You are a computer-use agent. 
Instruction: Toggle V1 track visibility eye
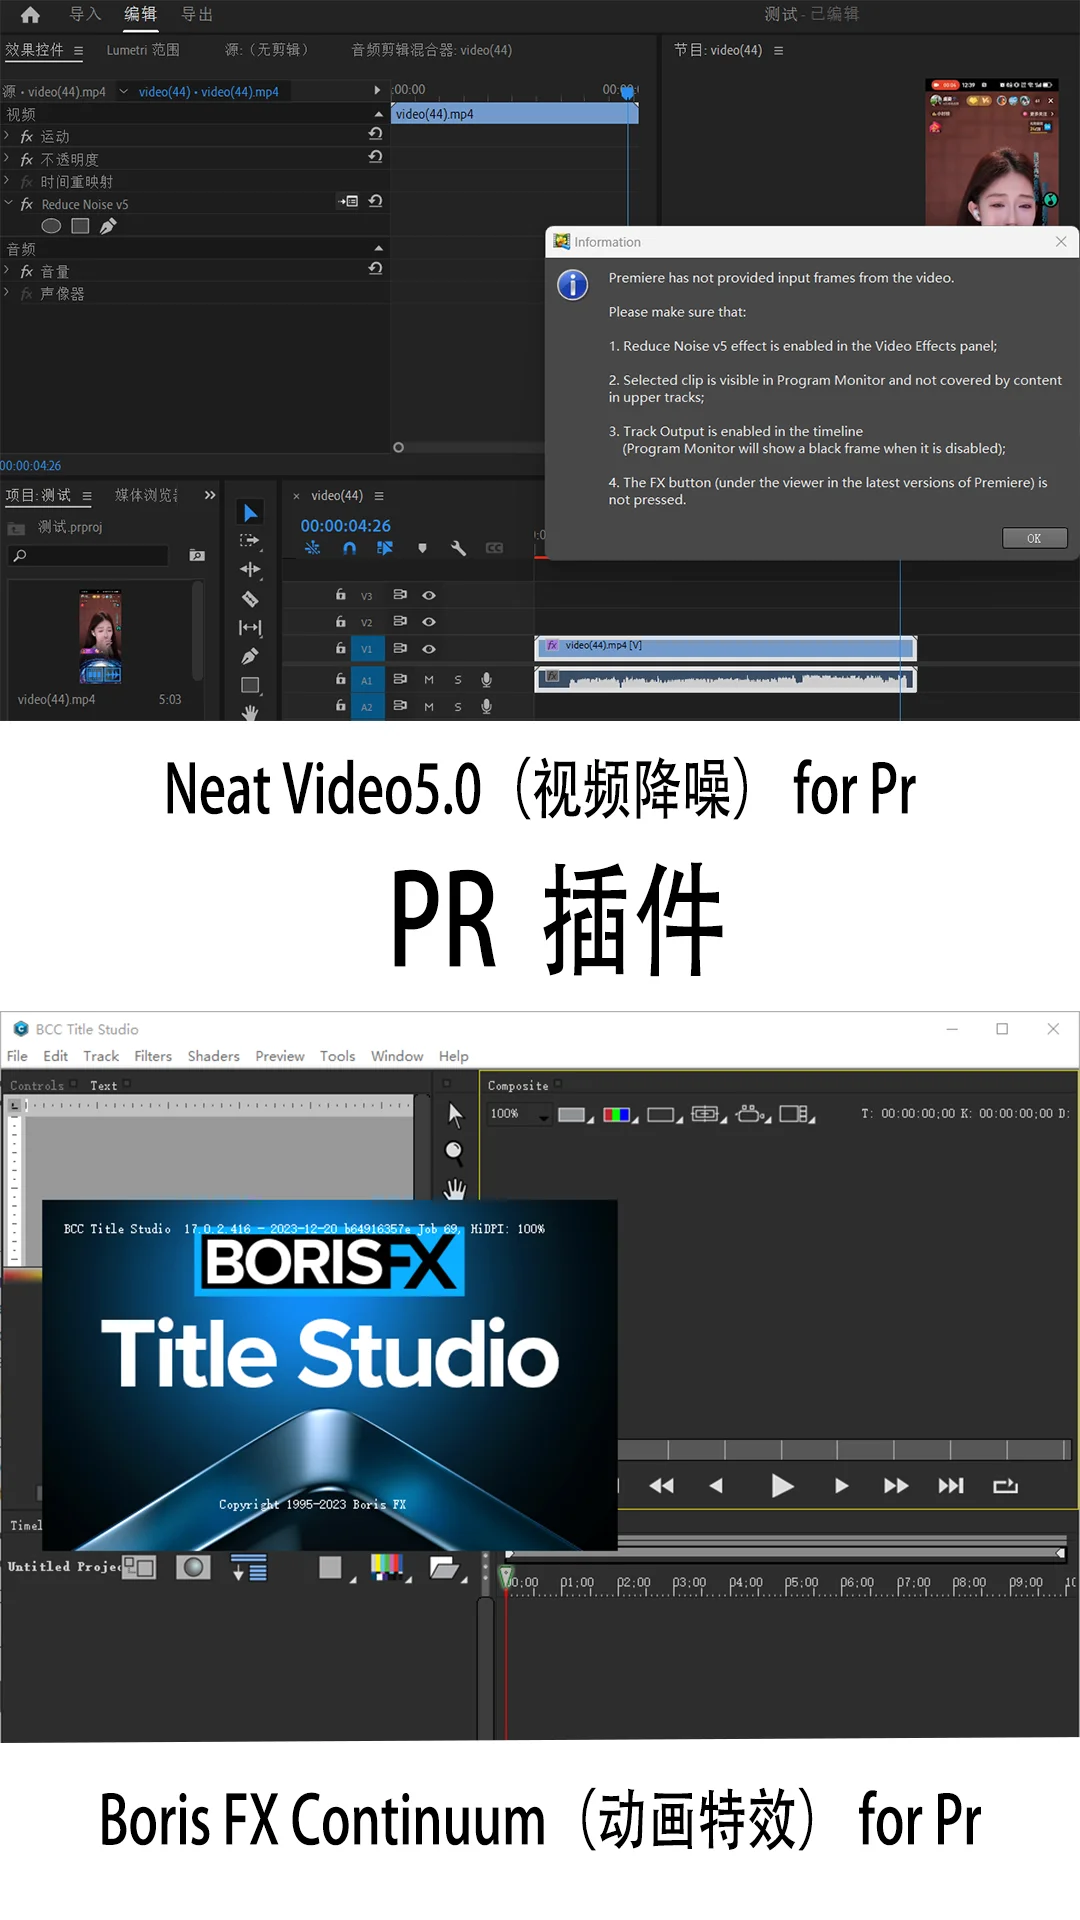tap(429, 649)
